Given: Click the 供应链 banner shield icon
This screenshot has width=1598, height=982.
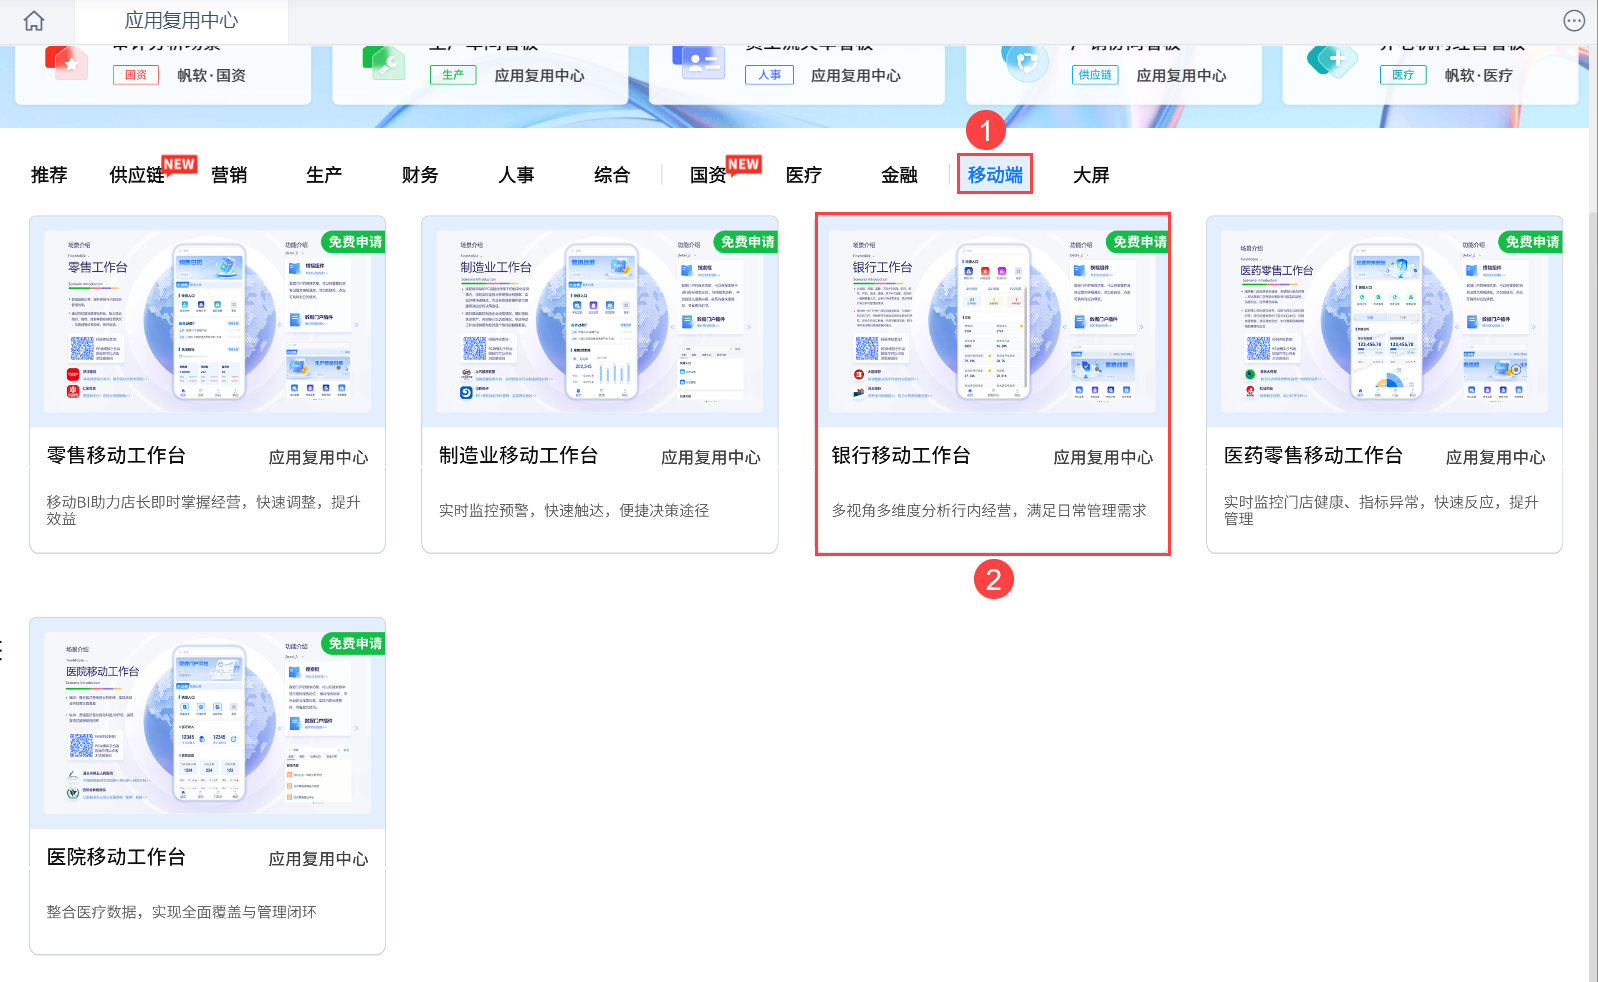Looking at the screenshot, I should (1025, 62).
